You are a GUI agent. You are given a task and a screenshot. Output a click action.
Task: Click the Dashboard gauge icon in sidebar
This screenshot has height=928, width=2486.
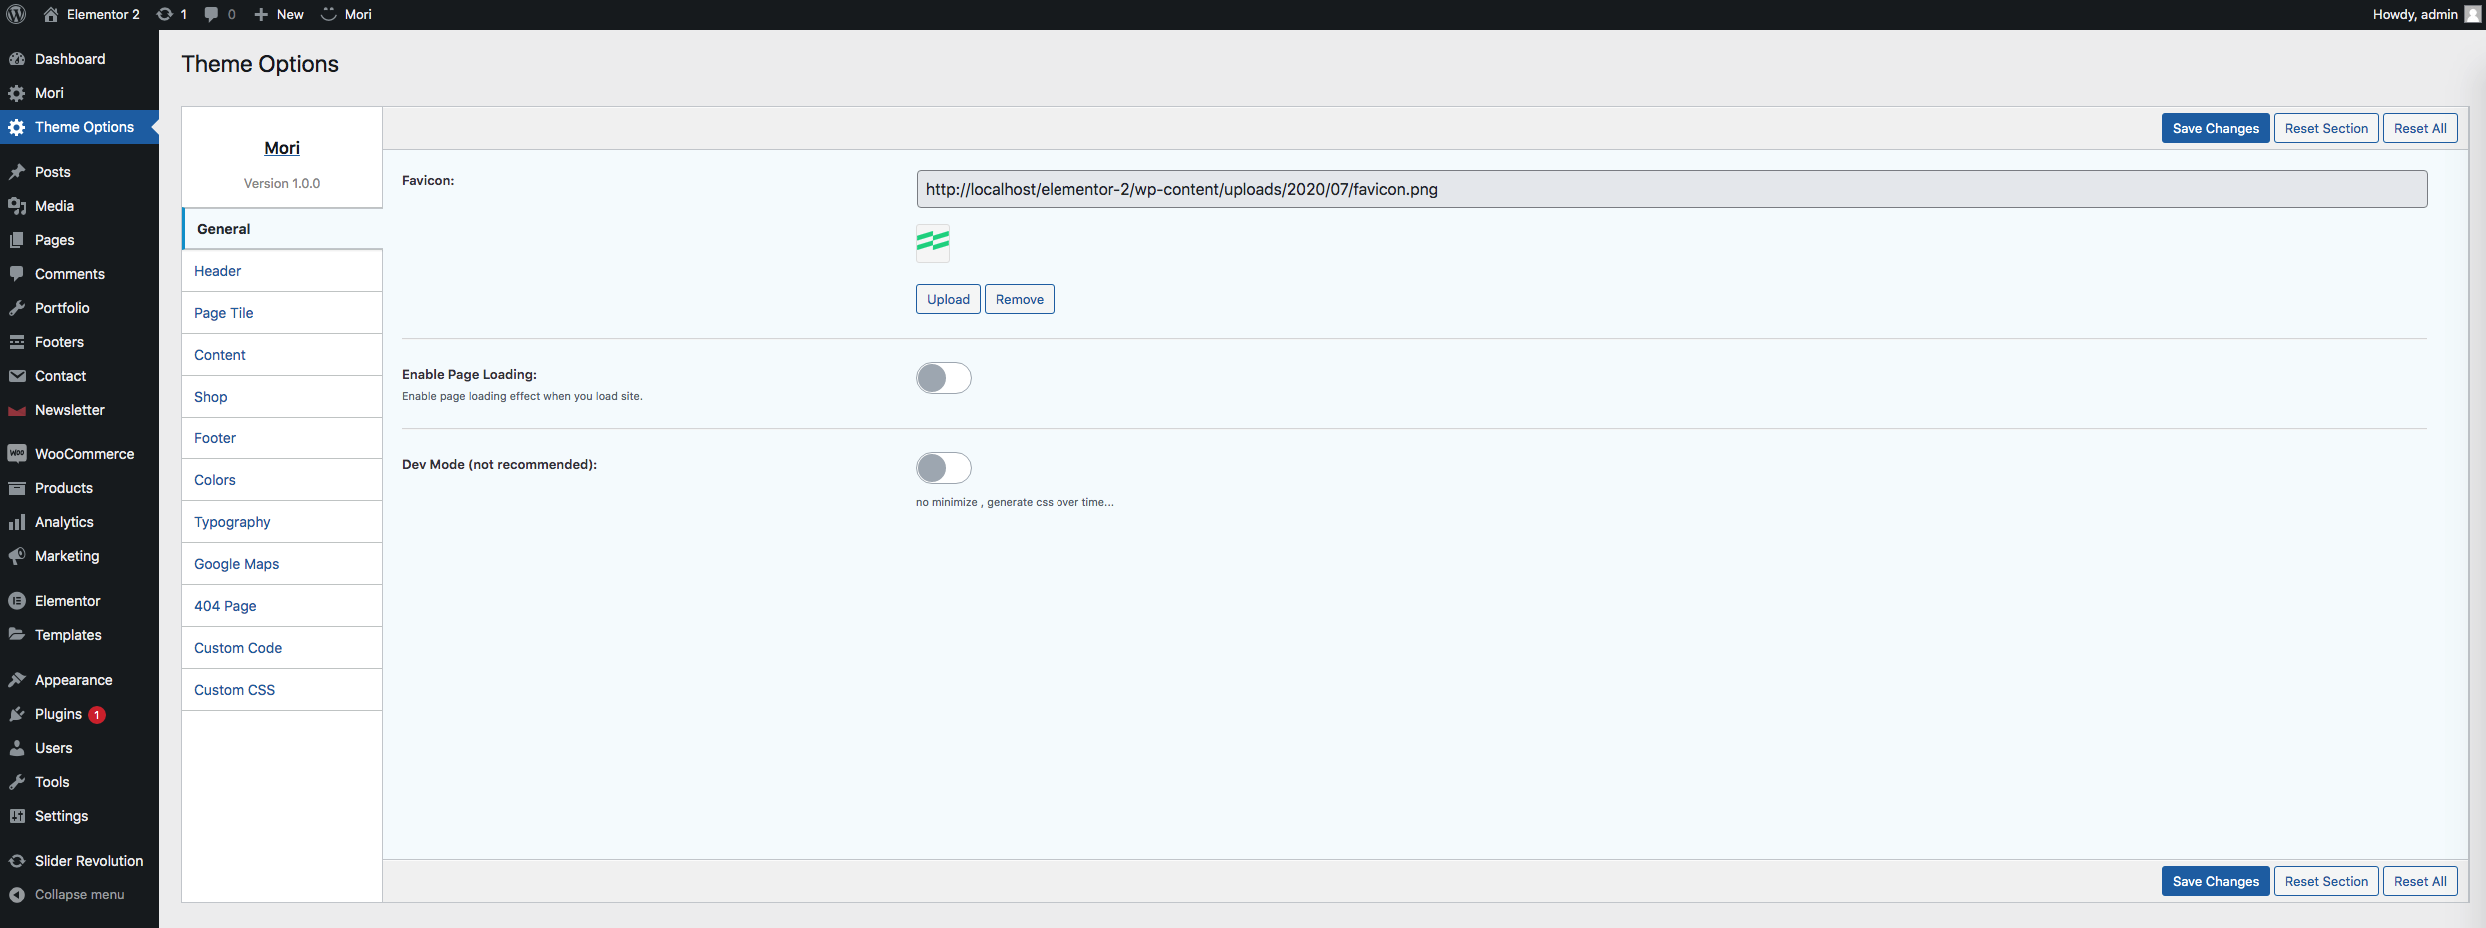click(x=17, y=59)
